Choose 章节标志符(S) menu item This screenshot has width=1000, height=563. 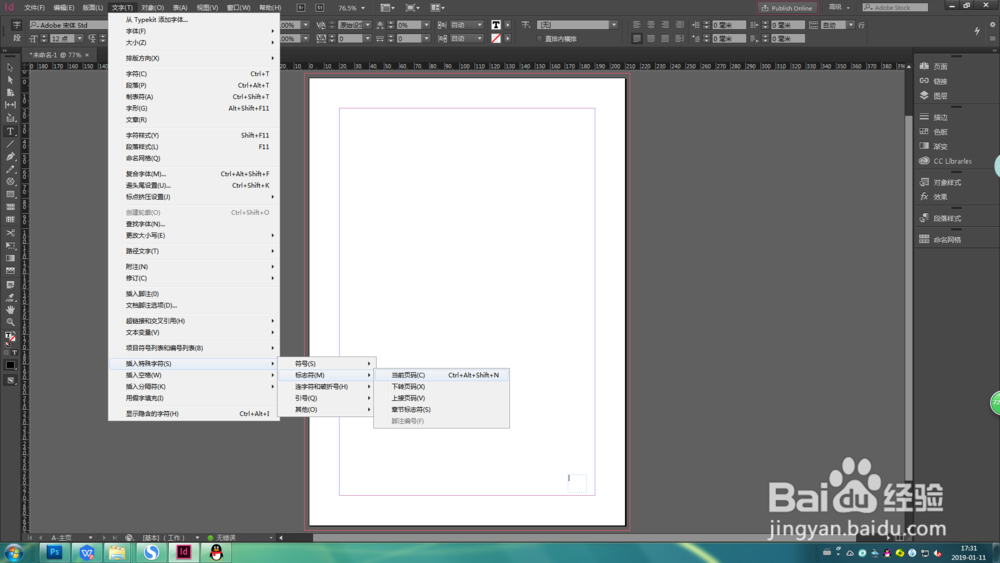tap(441, 410)
